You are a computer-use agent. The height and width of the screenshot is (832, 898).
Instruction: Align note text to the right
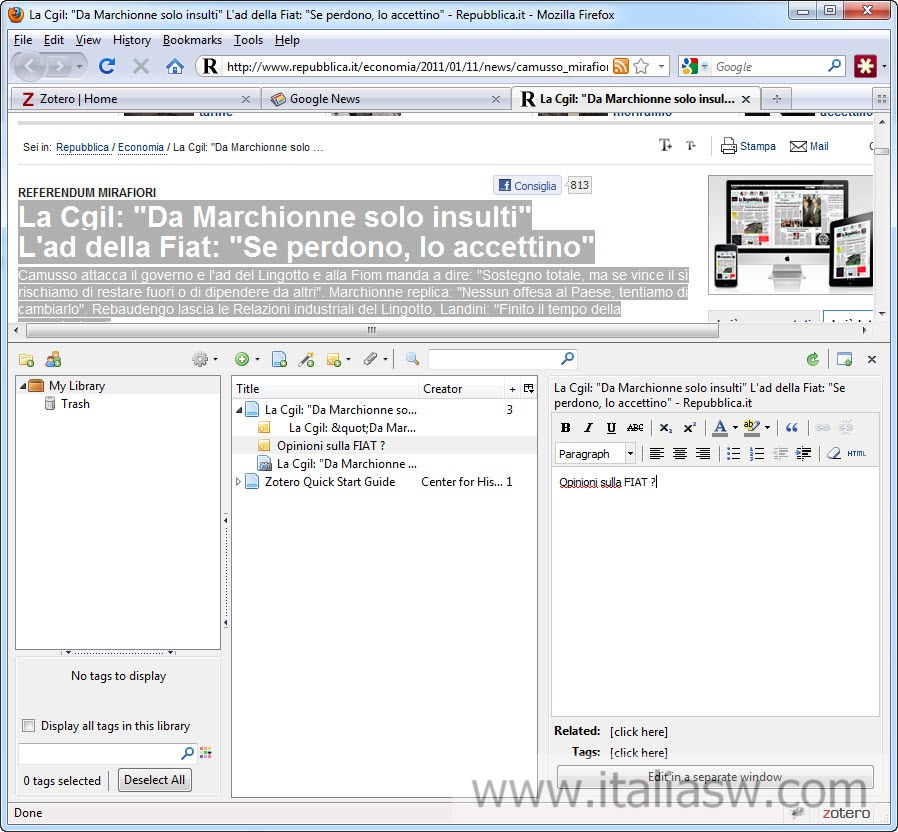pyautogui.click(x=703, y=454)
